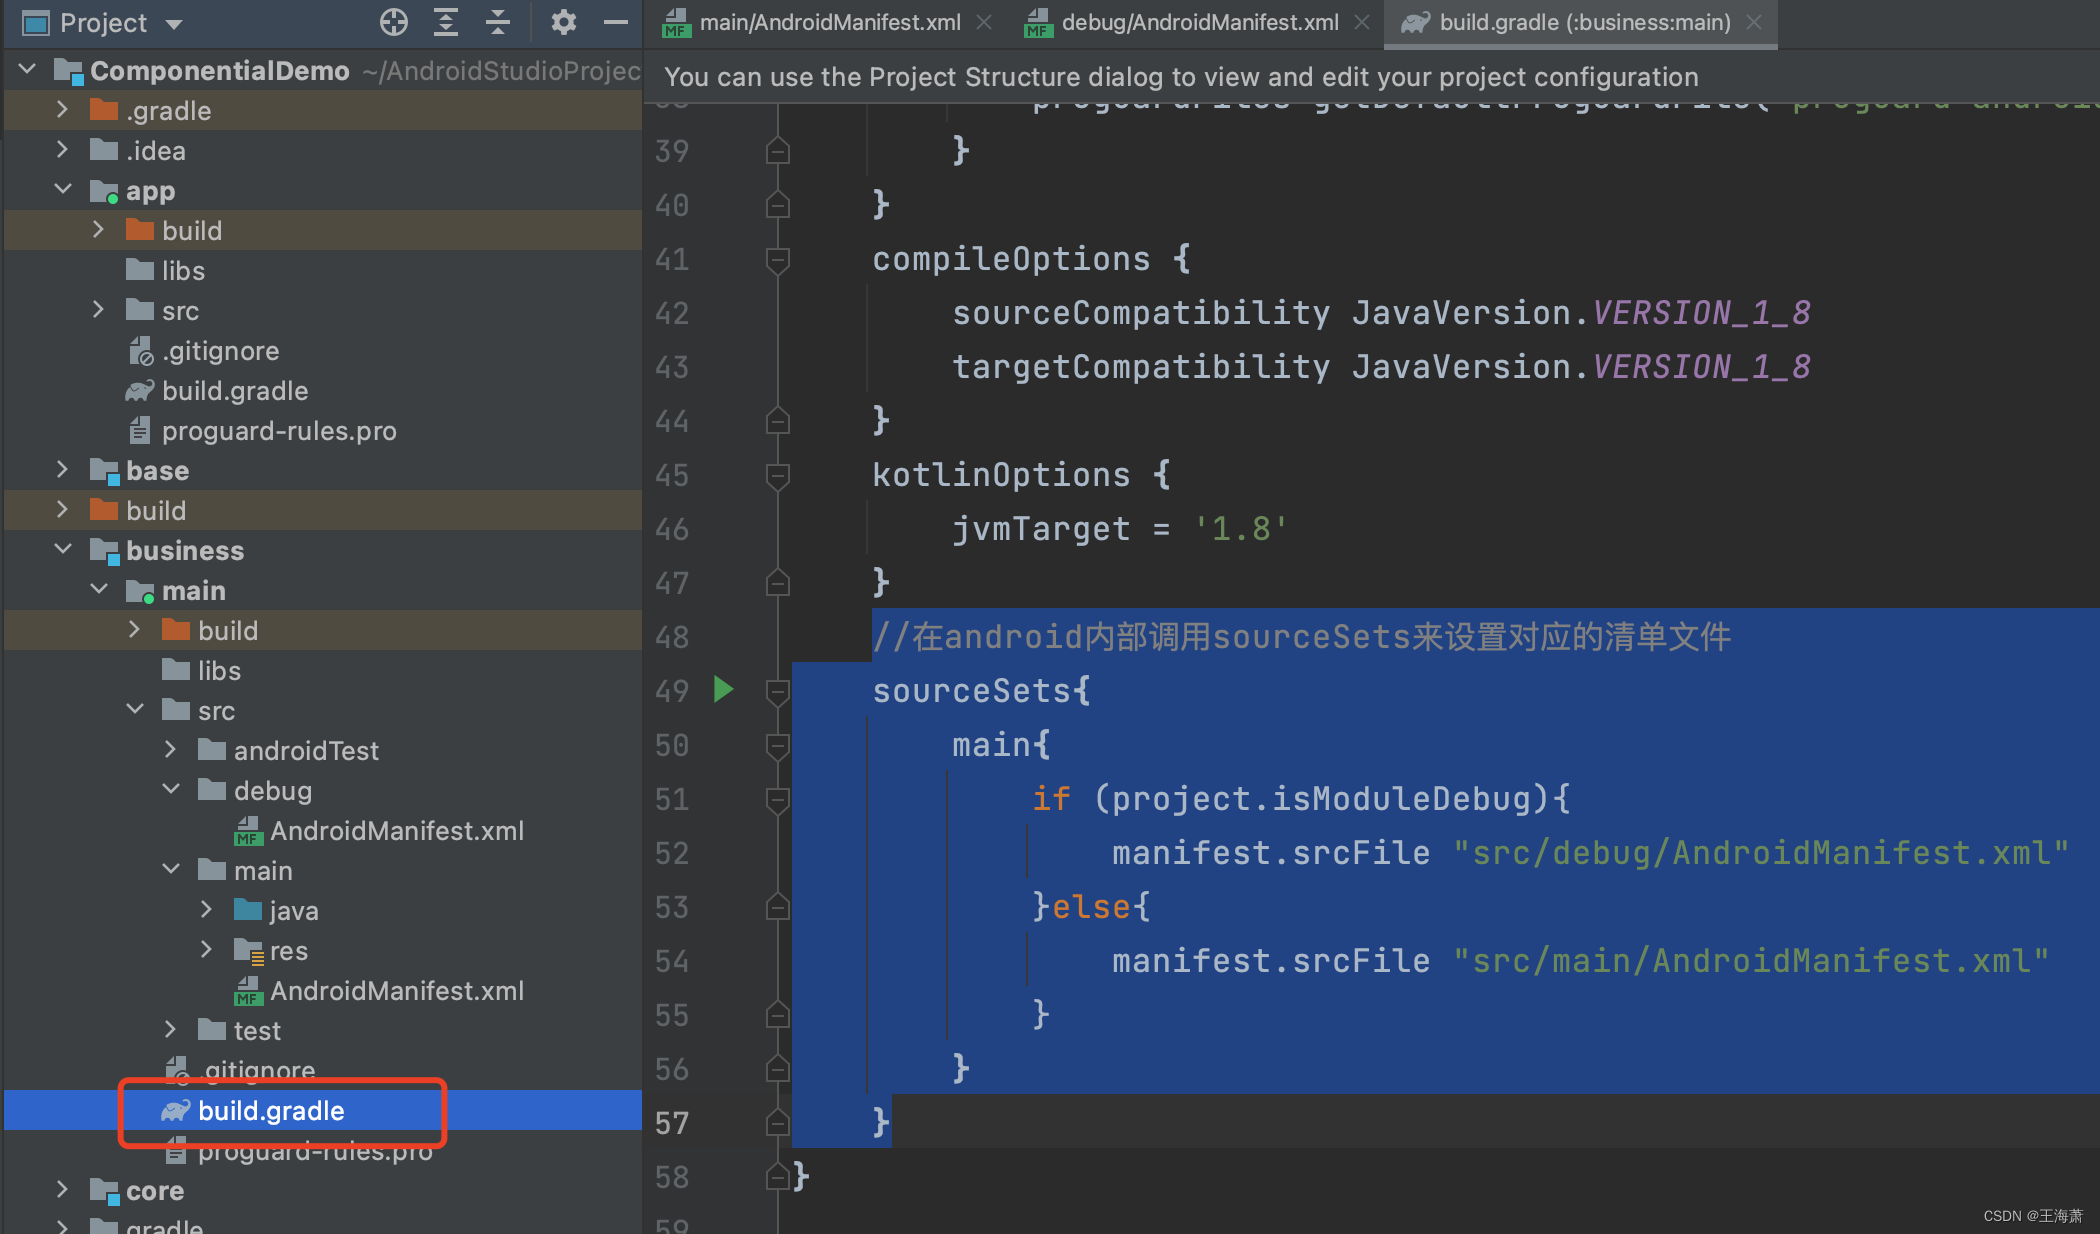Screen dimensions: 2100x1234
Task: Select app's build.gradle file
Action: tap(234, 391)
